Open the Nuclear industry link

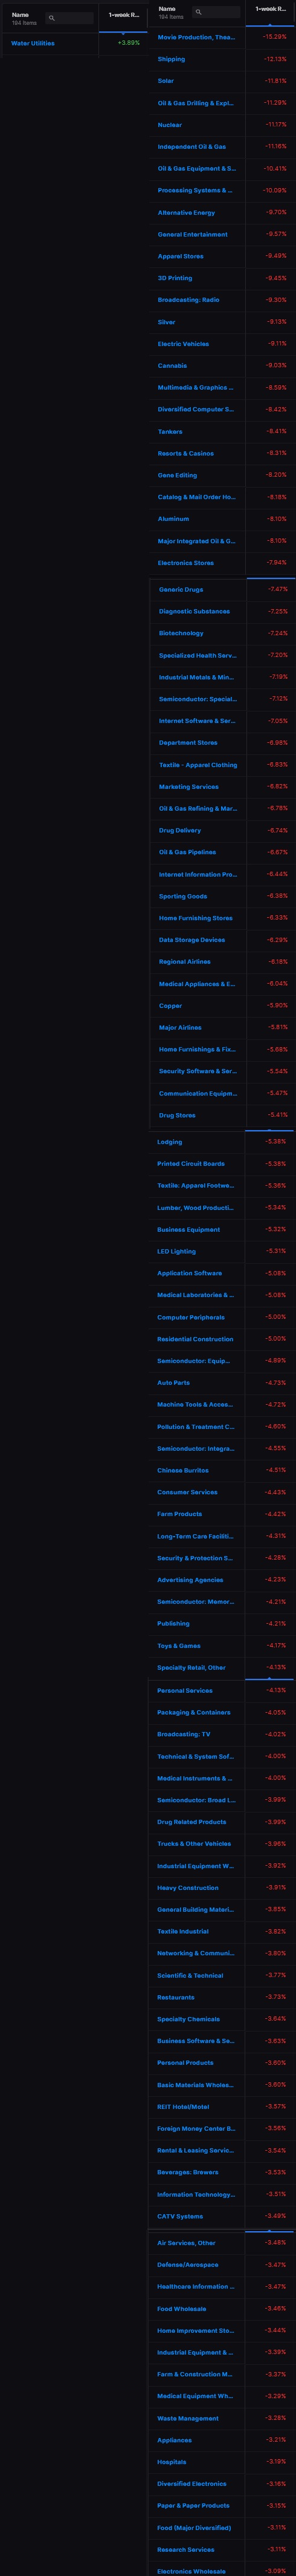click(170, 125)
